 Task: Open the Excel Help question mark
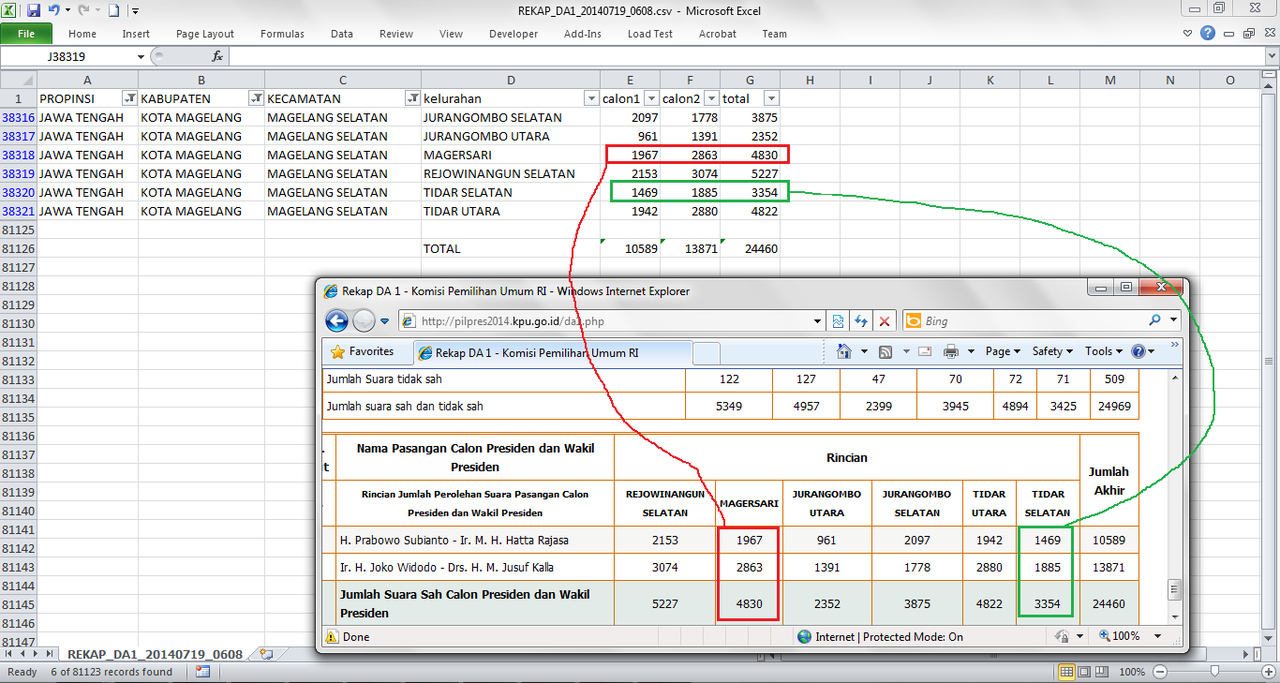(x=1208, y=33)
